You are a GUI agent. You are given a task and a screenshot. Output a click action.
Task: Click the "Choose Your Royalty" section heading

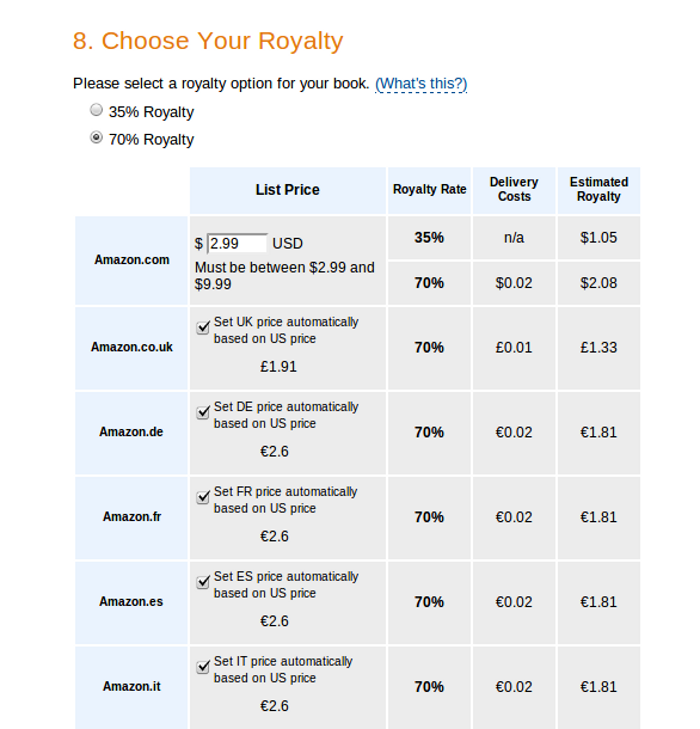pos(208,41)
